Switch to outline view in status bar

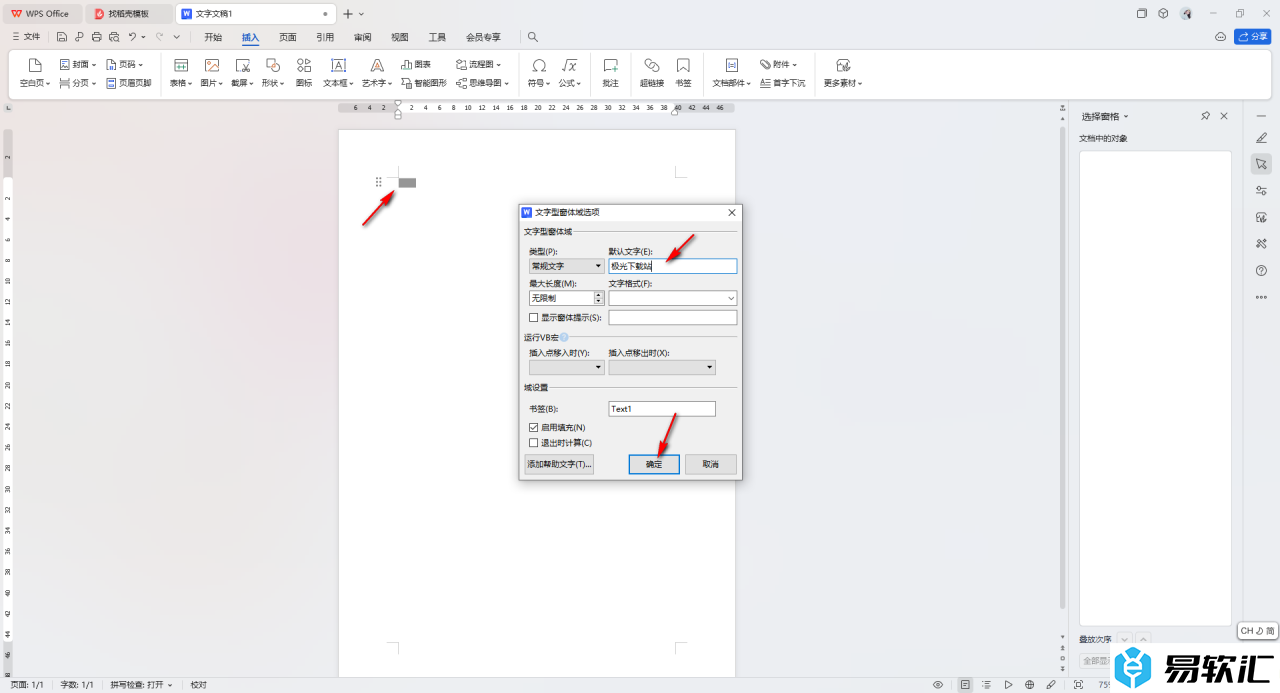pos(986,685)
